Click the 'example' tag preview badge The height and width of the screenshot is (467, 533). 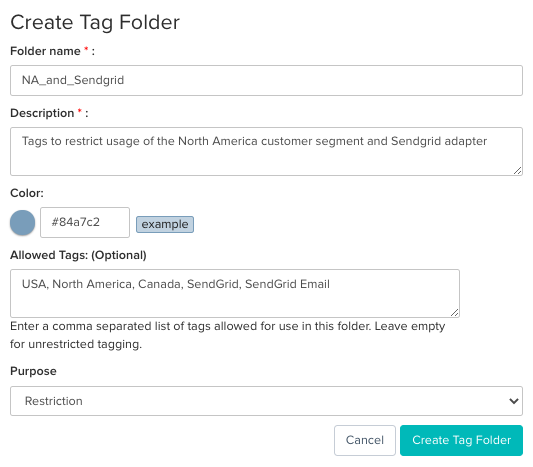point(165,224)
